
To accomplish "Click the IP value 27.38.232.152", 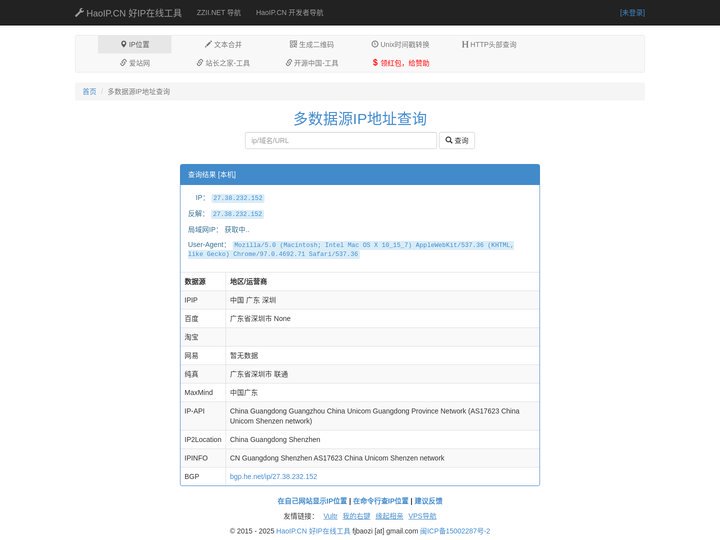I will coord(237,198).
